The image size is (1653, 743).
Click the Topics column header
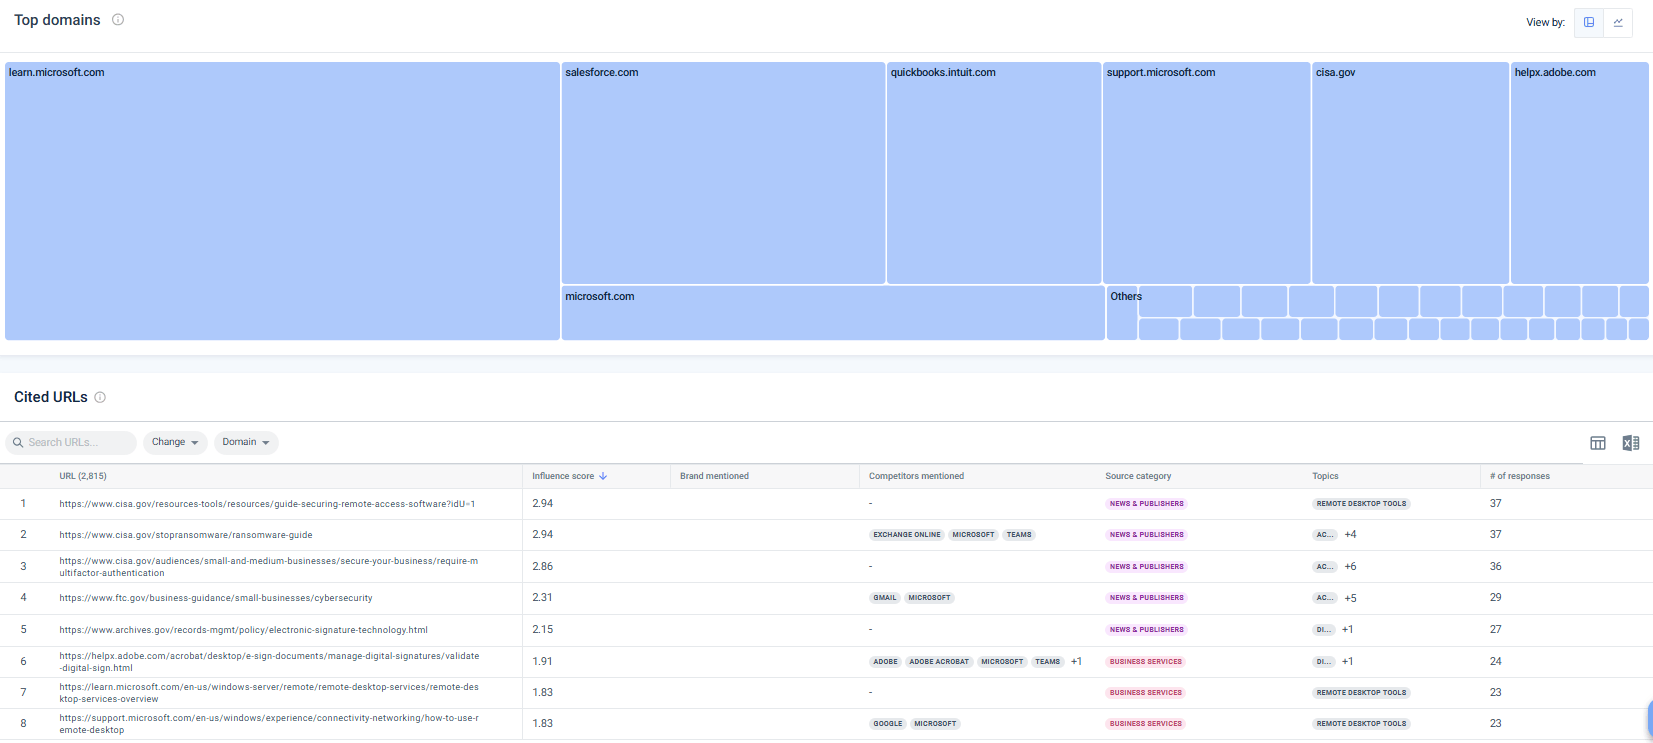tap(1325, 476)
